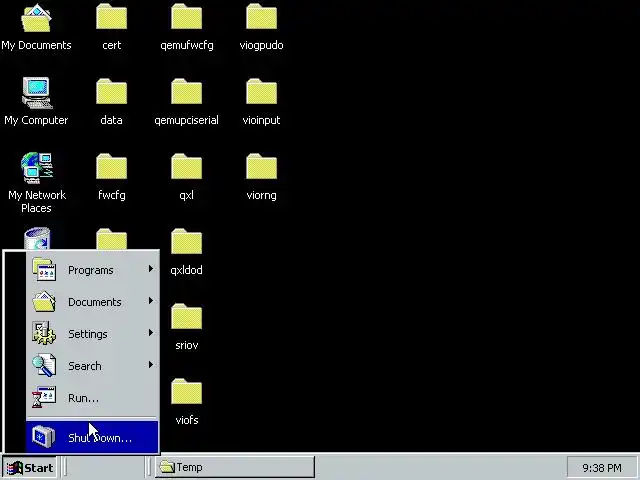Click the "fwcfg" label text
This screenshot has height=480, width=640.
click(x=111, y=195)
